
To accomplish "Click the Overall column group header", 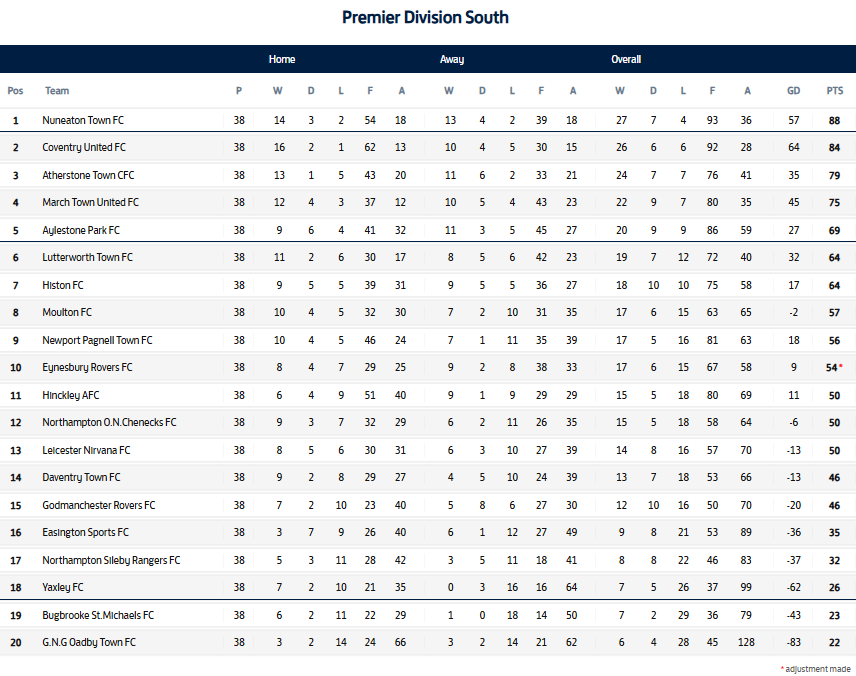I will click(x=626, y=60).
